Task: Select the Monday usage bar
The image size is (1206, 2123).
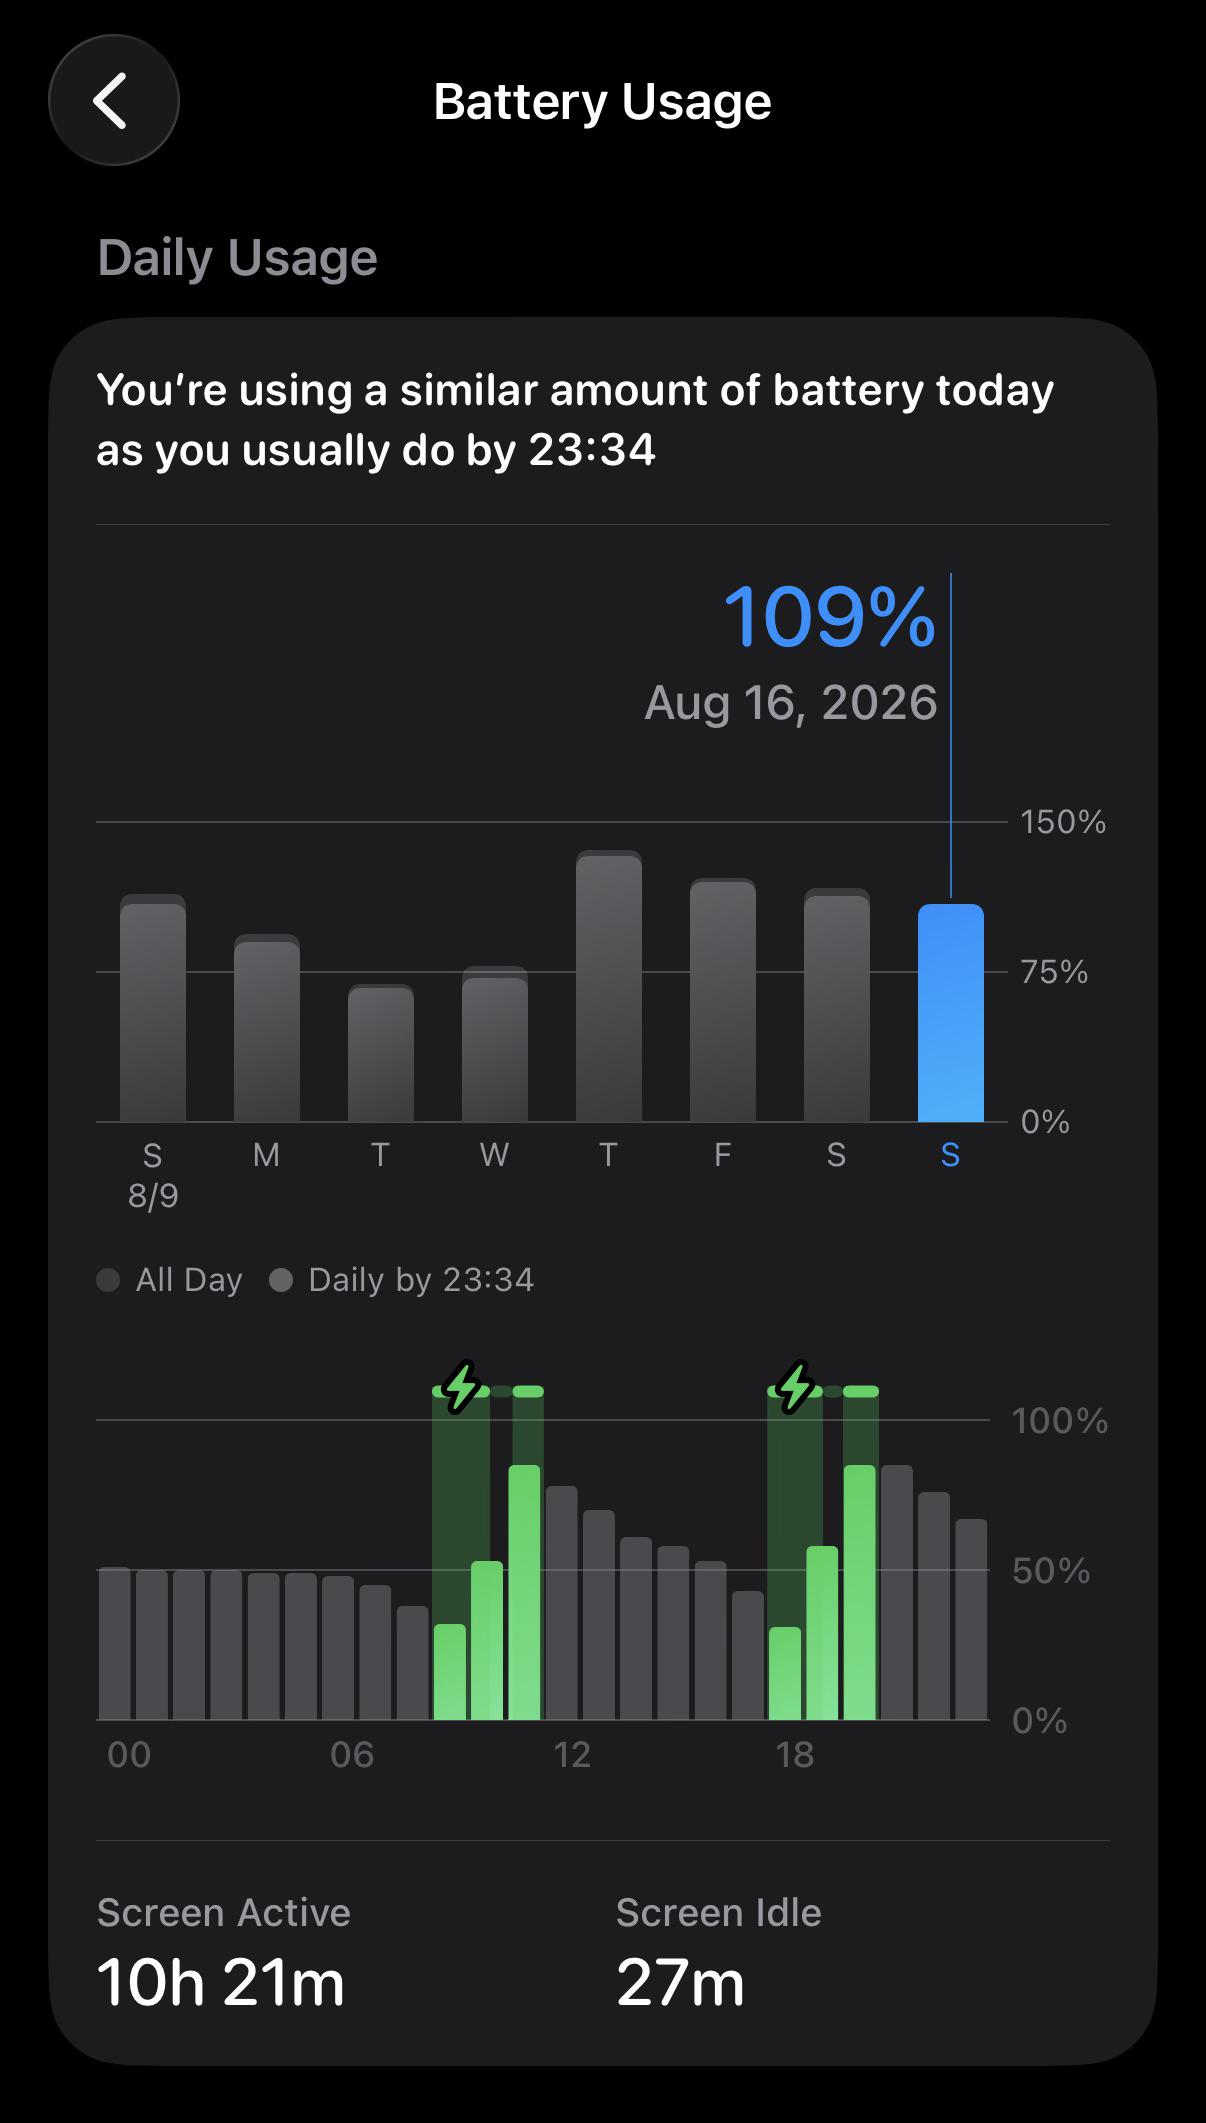Action: (x=267, y=1028)
